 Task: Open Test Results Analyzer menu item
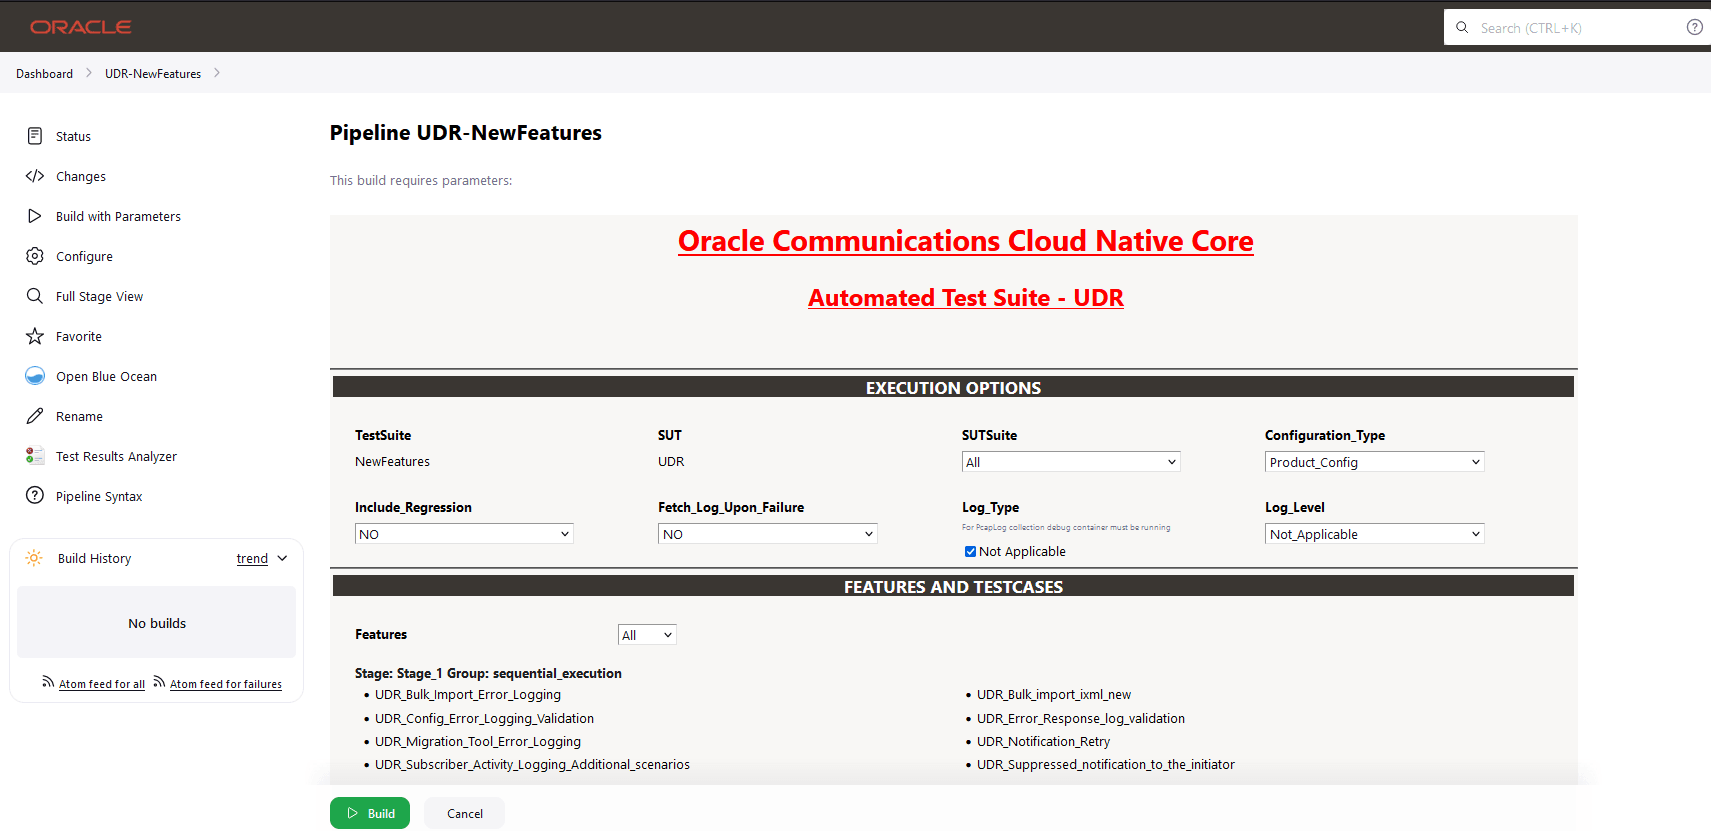116,456
